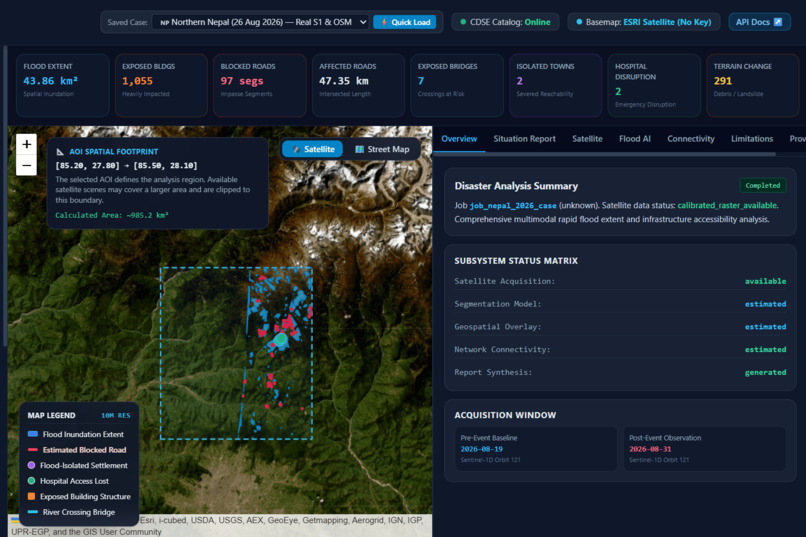Screen dimensions: 806x537
Task: Click the horizontal scrollbar under the tabs
Action: pos(604,154)
